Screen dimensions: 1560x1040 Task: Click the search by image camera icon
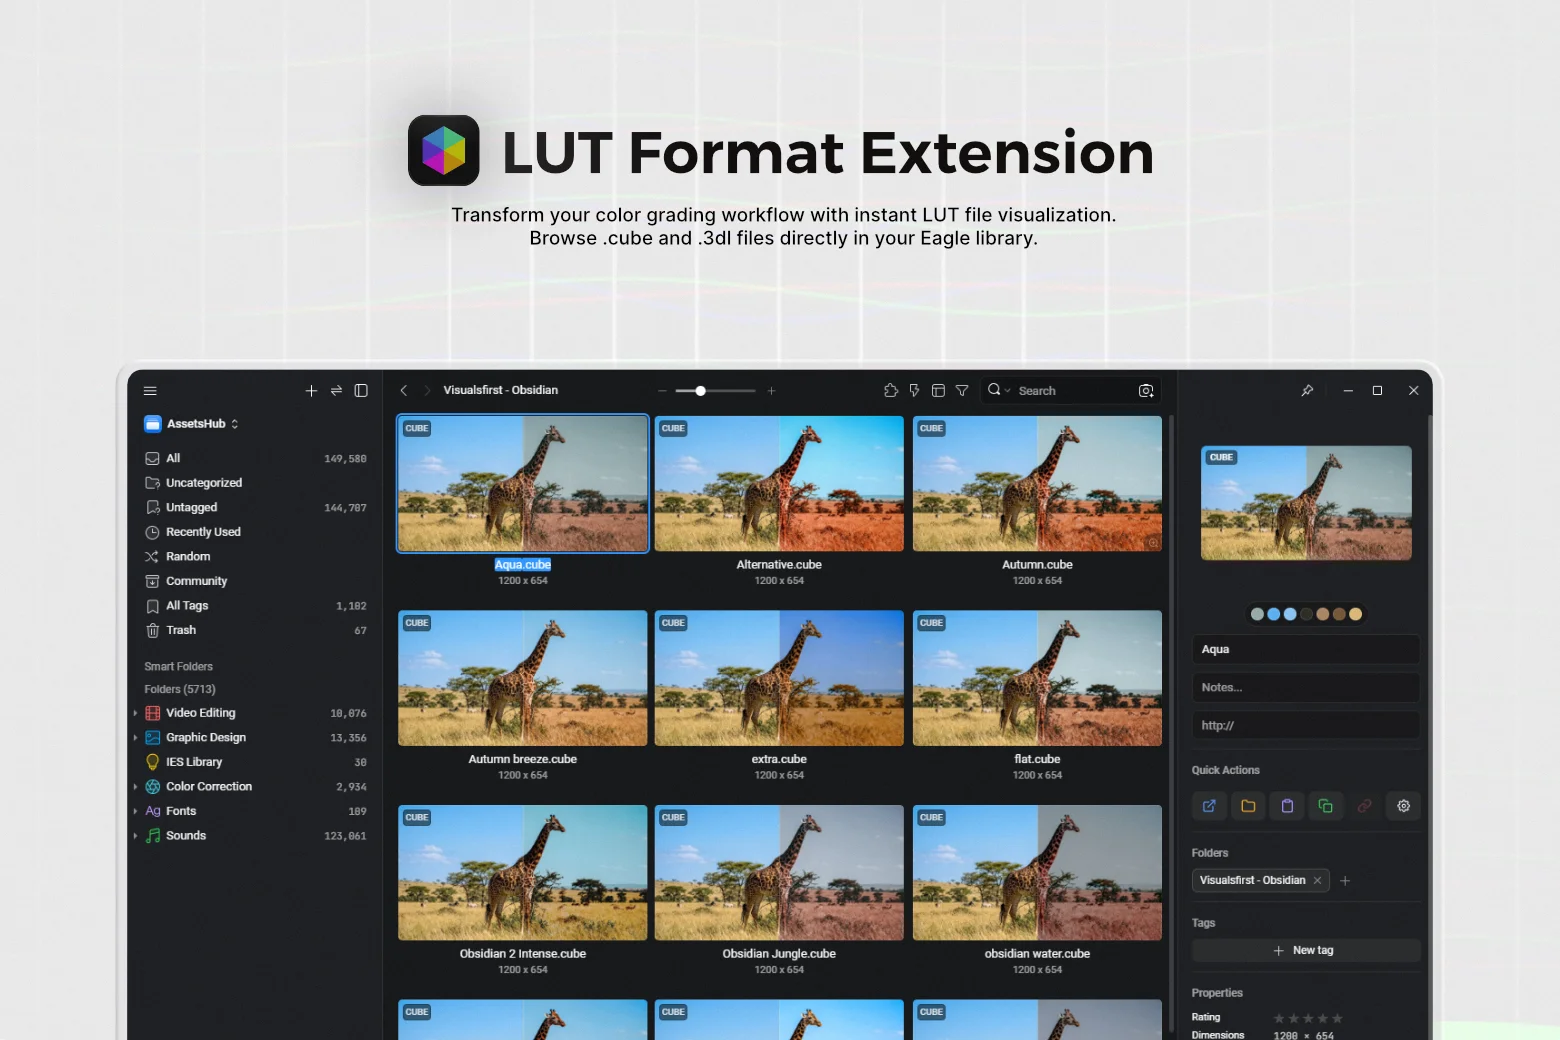(1146, 391)
